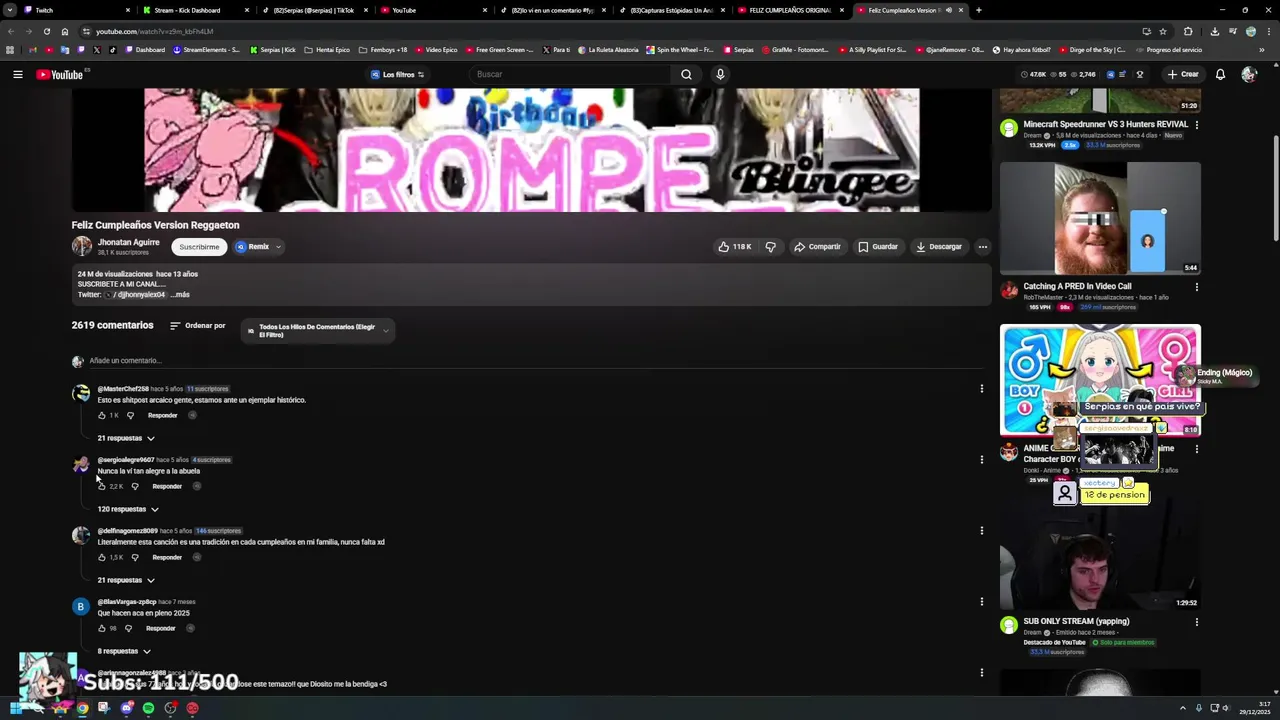Expand 8 respuestas thread
The image size is (1280, 720).
pos(124,651)
